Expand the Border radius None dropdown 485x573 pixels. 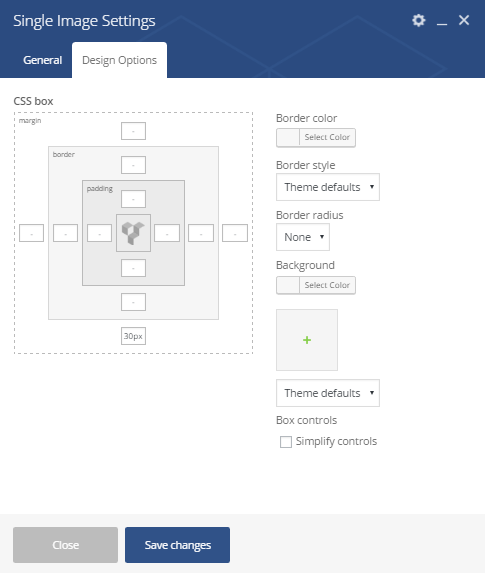(x=303, y=237)
